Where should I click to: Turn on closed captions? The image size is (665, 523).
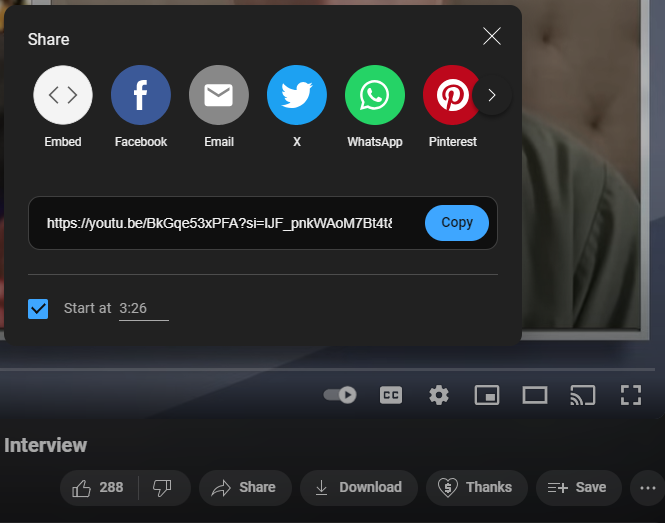pyautogui.click(x=391, y=395)
